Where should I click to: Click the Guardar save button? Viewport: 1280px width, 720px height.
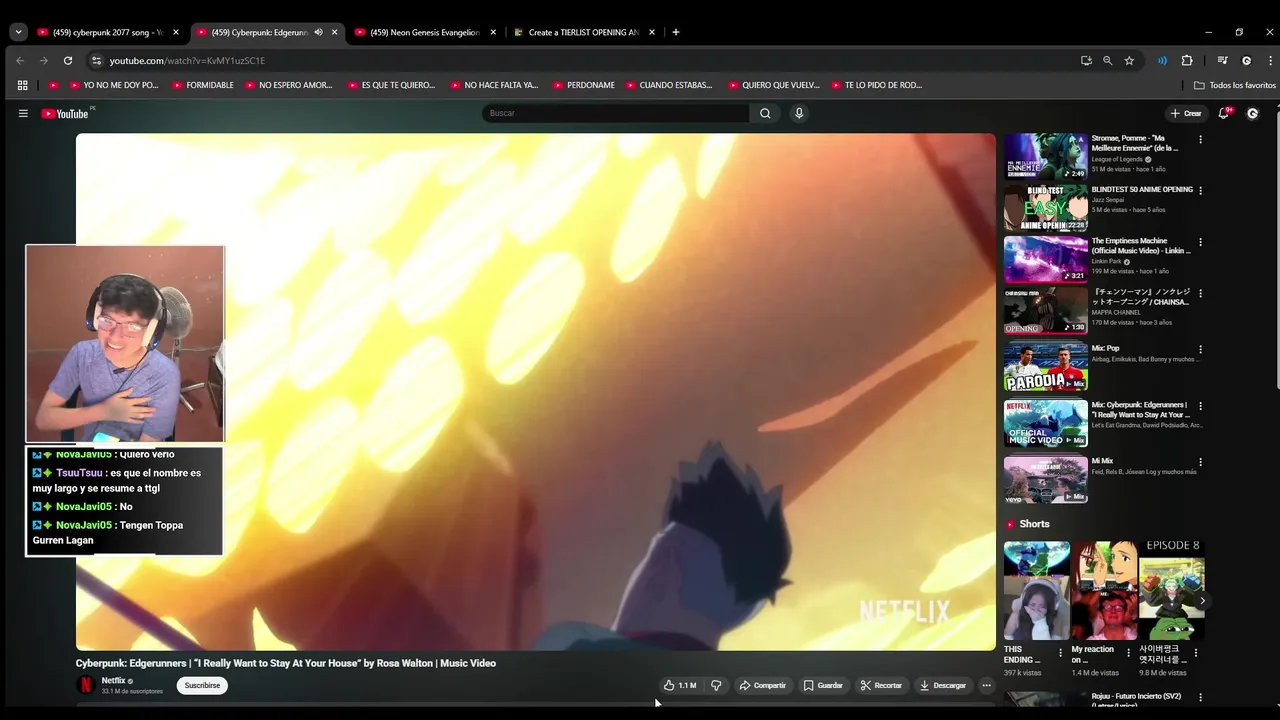coord(823,685)
